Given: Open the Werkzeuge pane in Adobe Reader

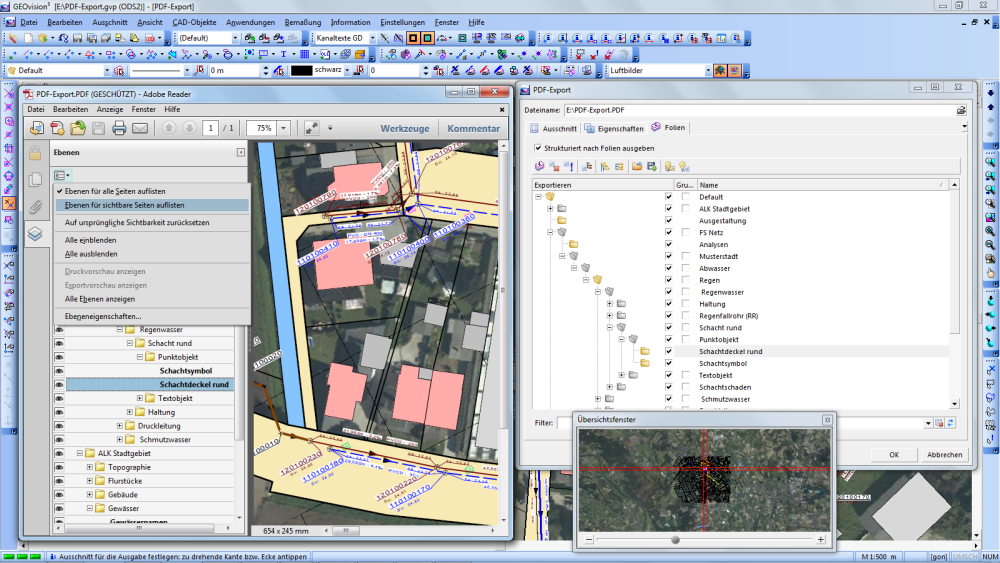Looking at the screenshot, I should coord(405,128).
